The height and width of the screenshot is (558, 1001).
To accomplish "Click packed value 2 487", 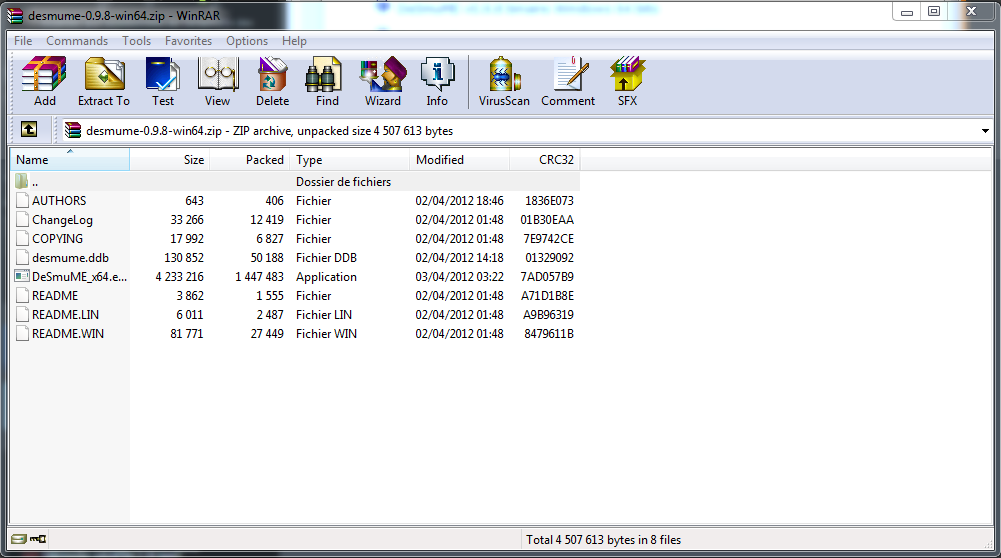I will pos(270,315).
